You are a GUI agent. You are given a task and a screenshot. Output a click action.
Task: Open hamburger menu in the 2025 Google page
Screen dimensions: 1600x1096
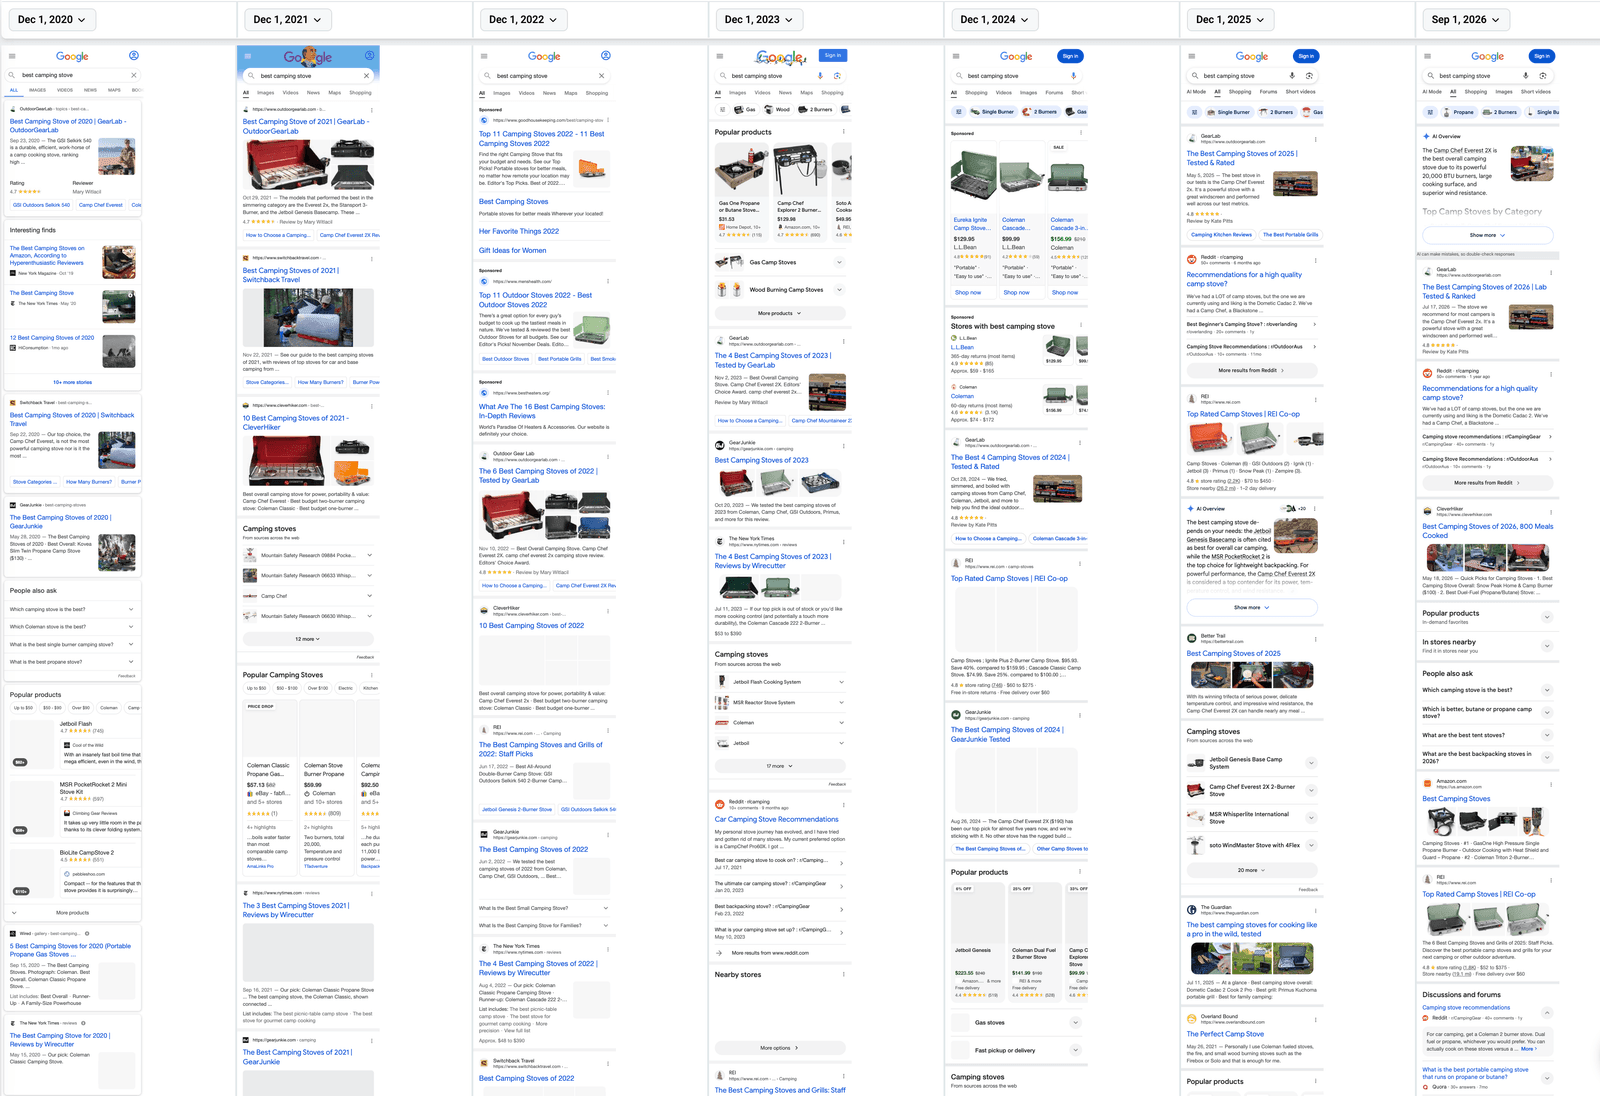point(1192,56)
